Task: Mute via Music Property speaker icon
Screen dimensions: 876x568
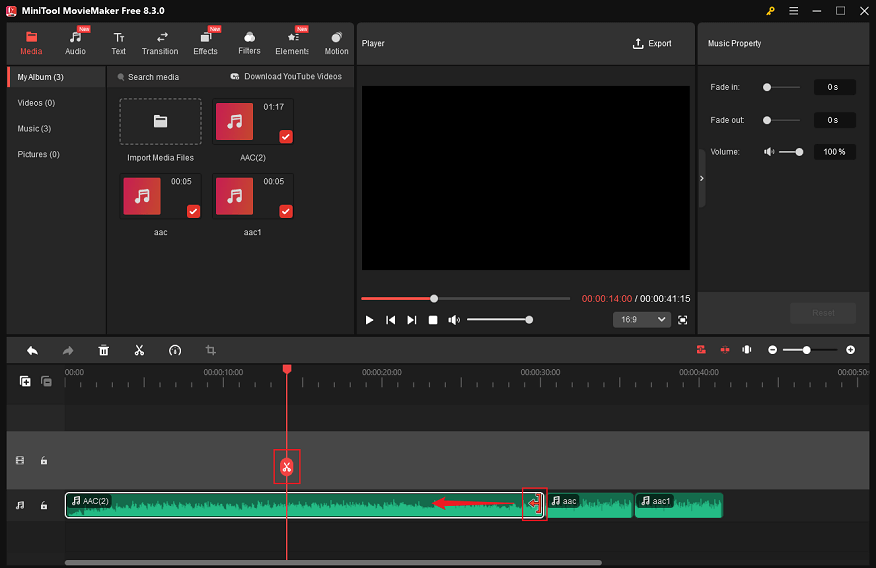Action: point(769,152)
